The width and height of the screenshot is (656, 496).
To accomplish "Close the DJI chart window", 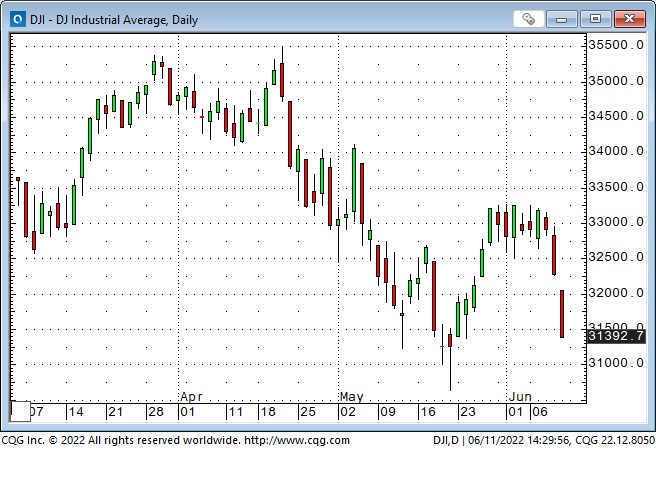I will [x=629, y=19].
